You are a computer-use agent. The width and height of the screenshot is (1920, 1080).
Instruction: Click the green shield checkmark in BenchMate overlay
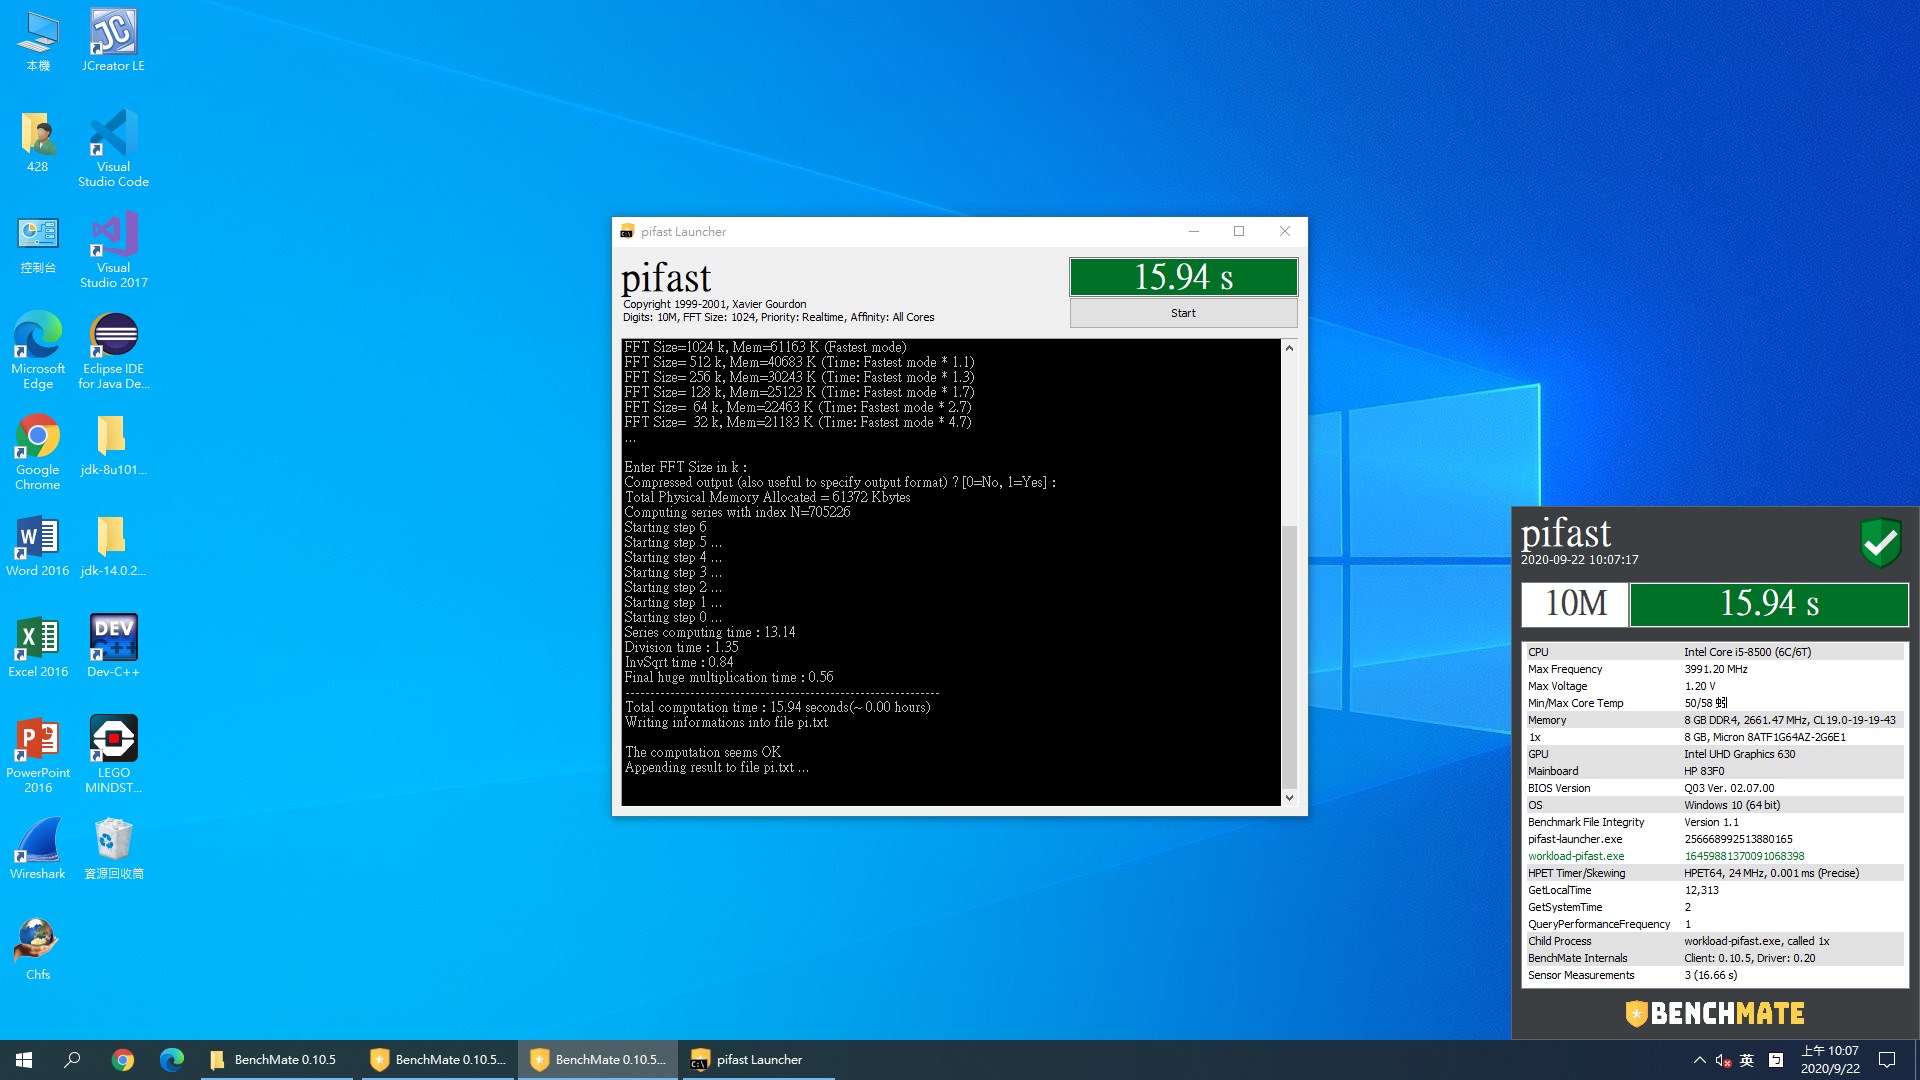(1881, 543)
